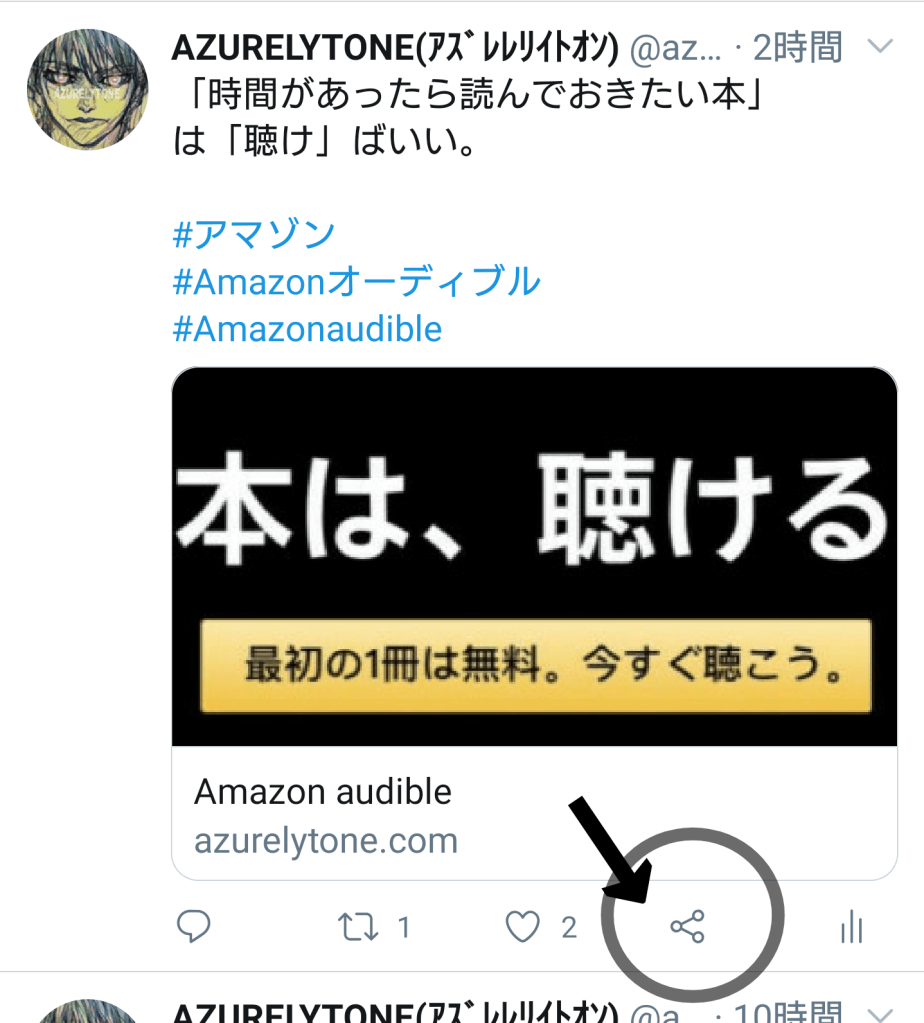Screen dimensions: 924x1023
Task: View tweet analytics bar chart icon
Action: coord(852,926)
